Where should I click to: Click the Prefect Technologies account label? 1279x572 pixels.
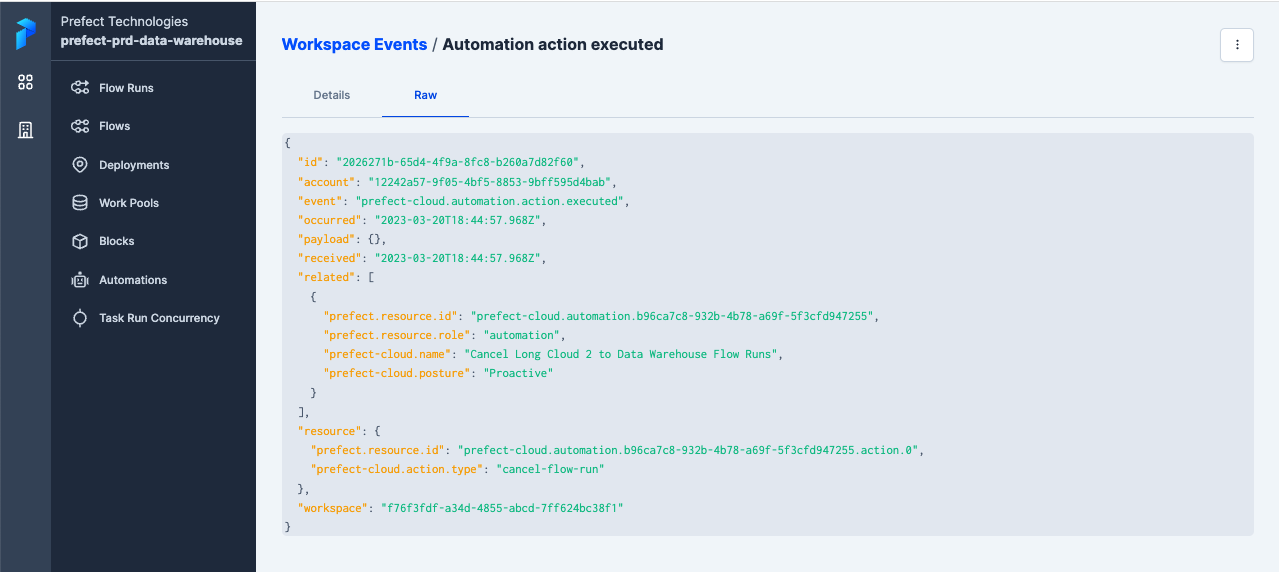tap(124, 21)
